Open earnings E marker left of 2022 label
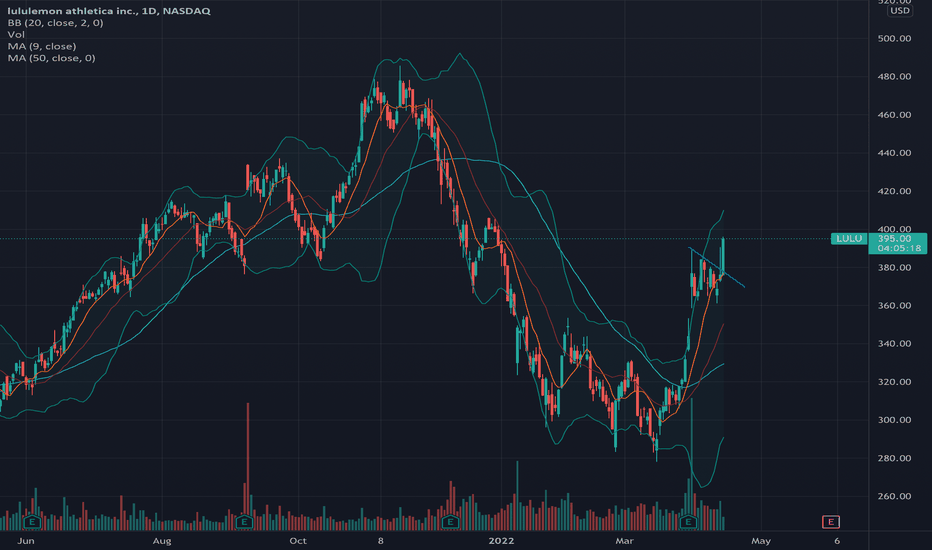This screenshot has width=932, height=550. [x=451, y=522]
